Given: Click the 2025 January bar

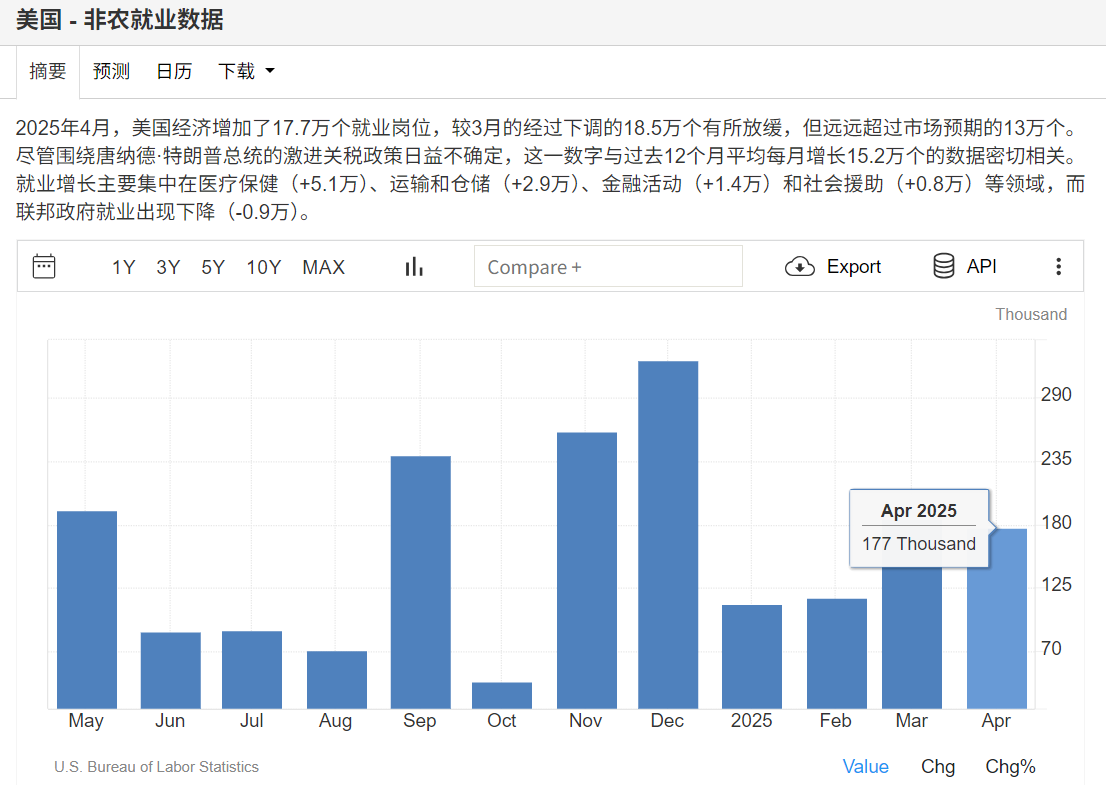Looking at the screenshot, I should [752, 657].
